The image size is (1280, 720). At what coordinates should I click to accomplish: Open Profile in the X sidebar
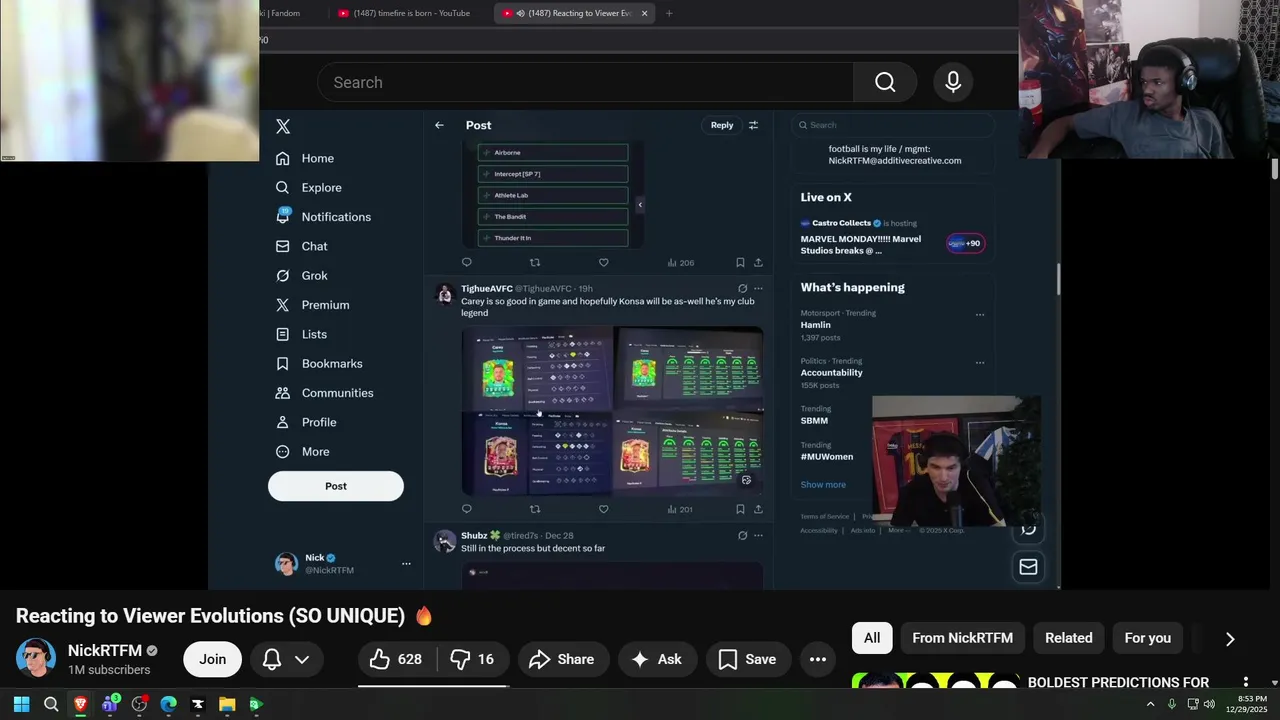tap(306, 422)
